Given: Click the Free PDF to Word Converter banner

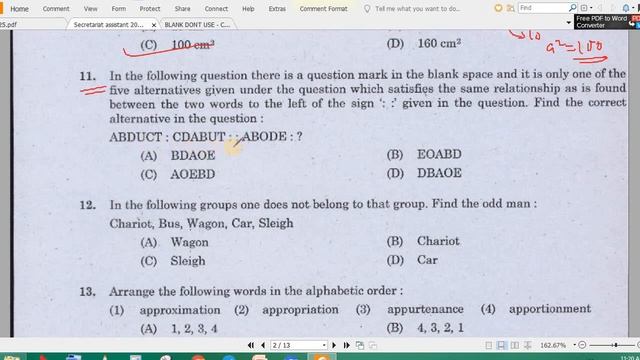Looking at the screenshot, I should coord(603,22).
